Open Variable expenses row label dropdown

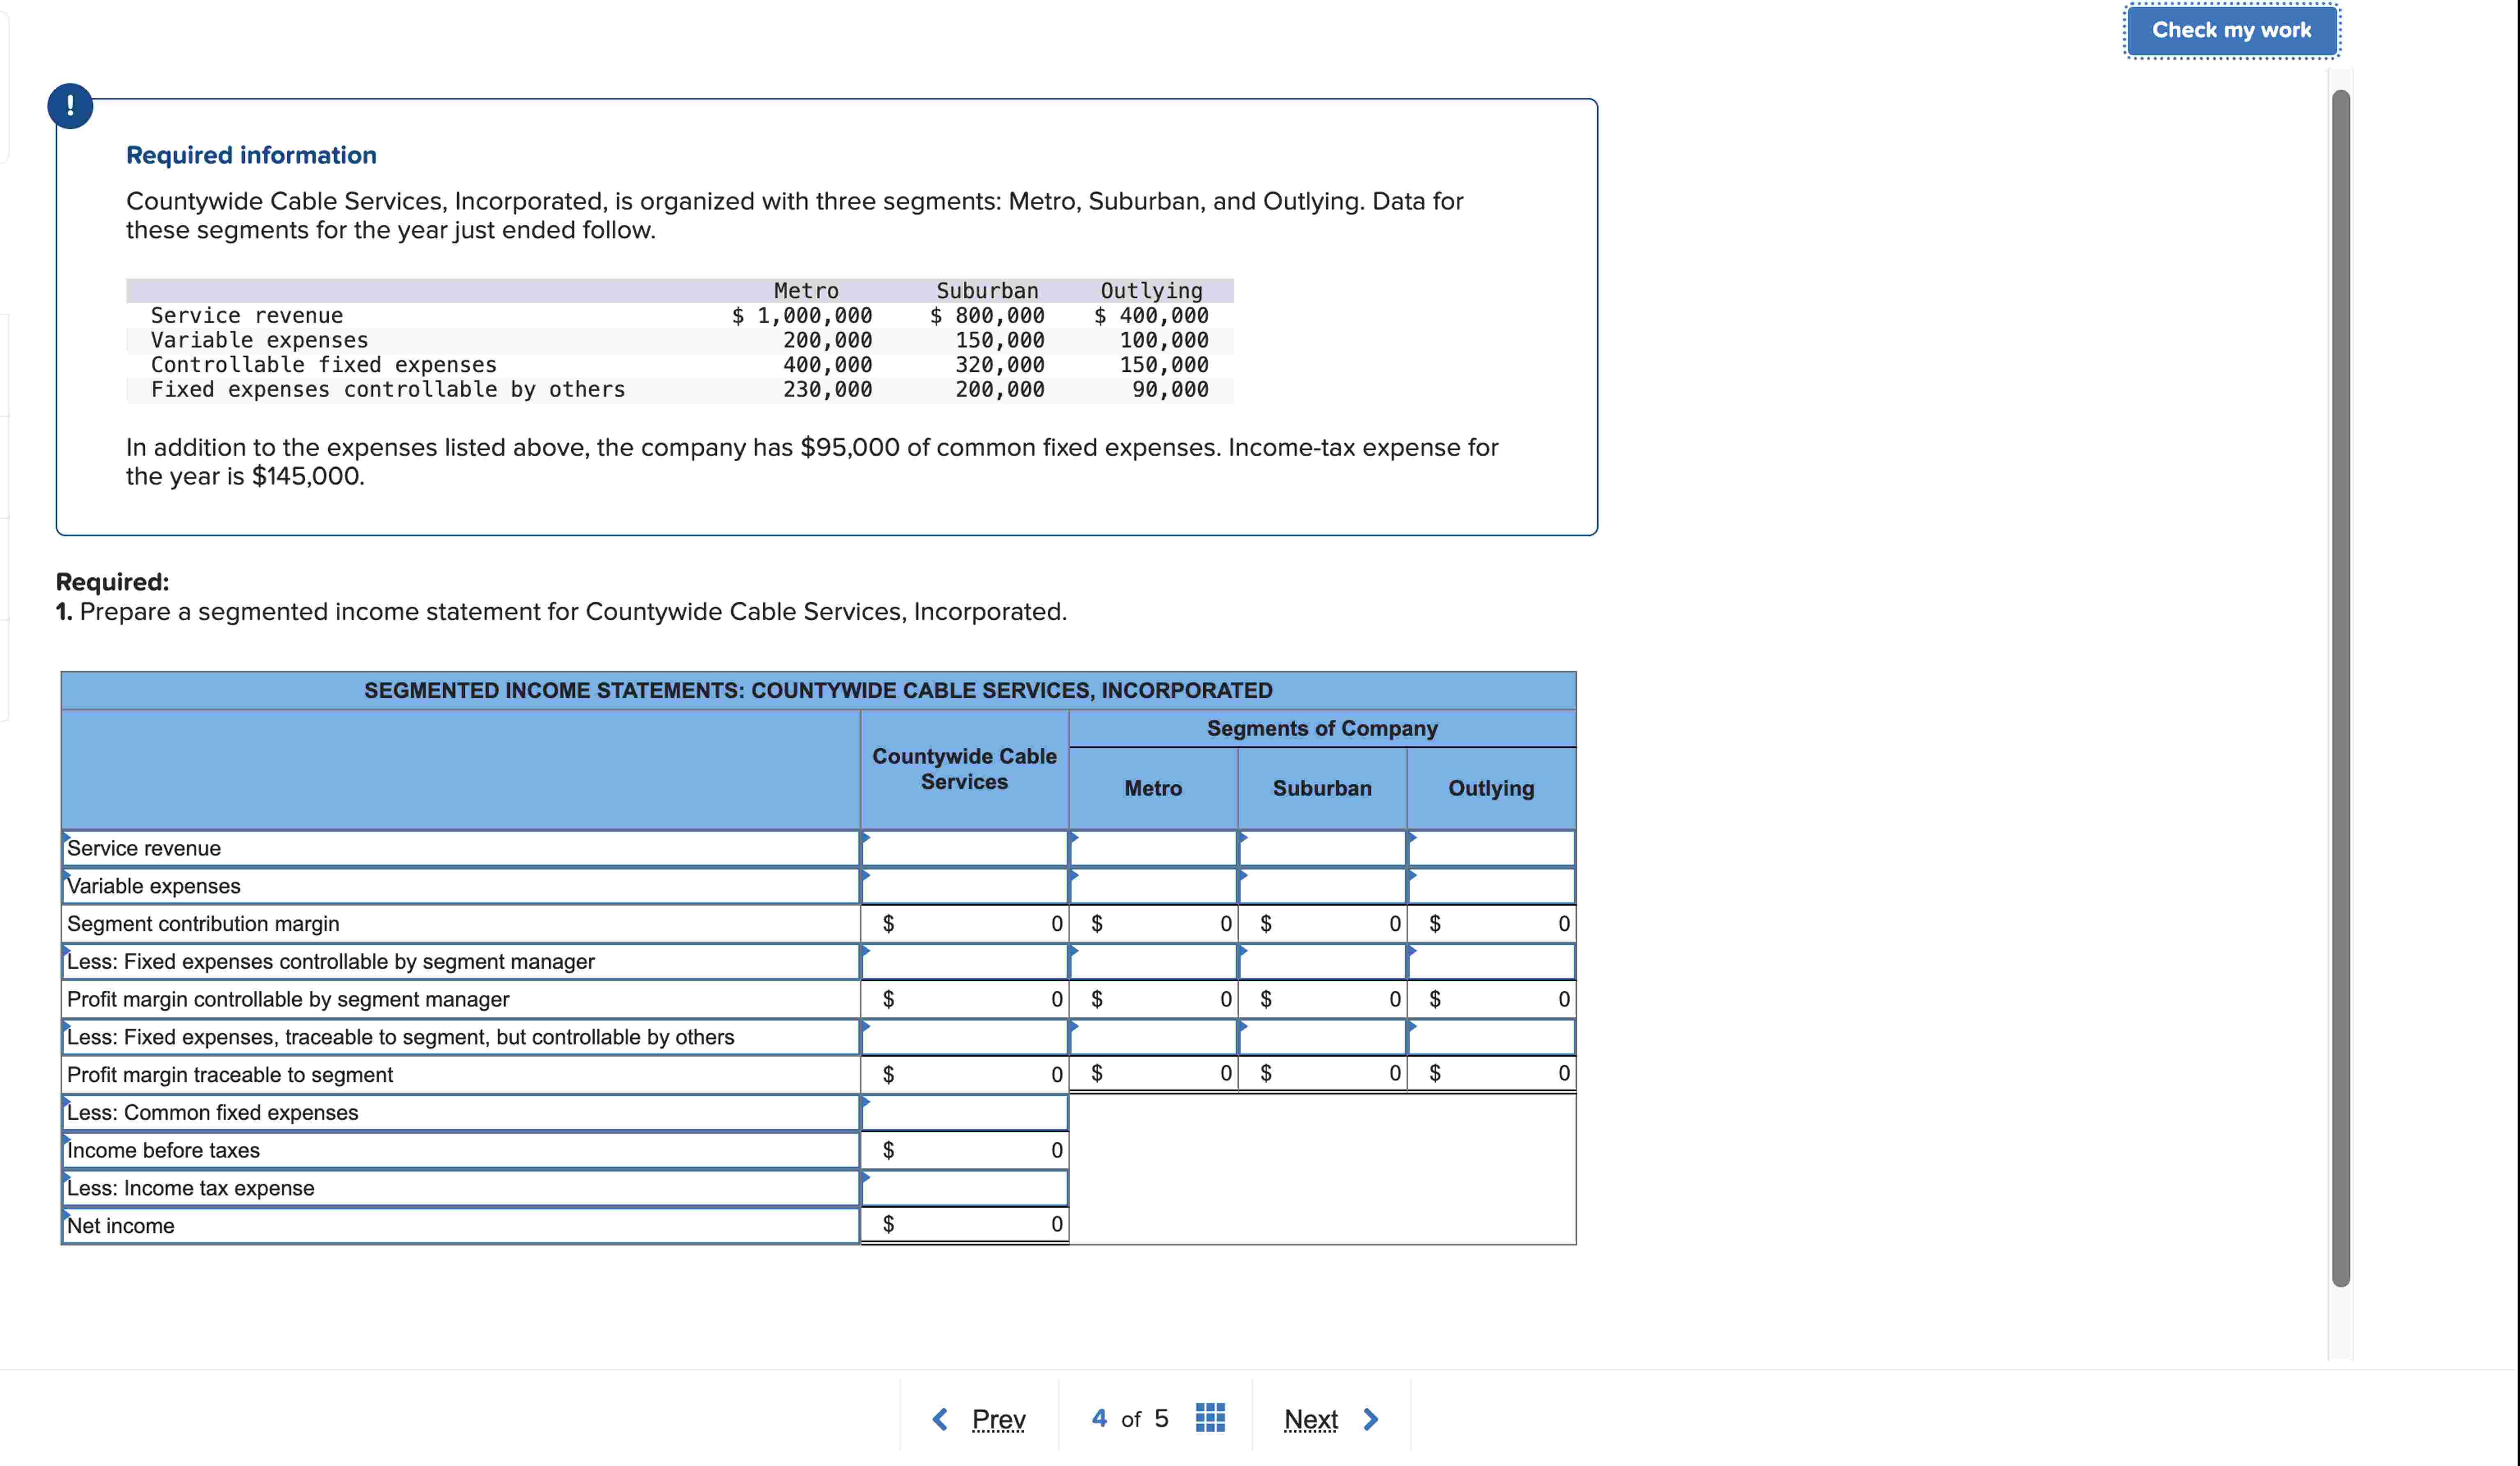pos(460,886)
